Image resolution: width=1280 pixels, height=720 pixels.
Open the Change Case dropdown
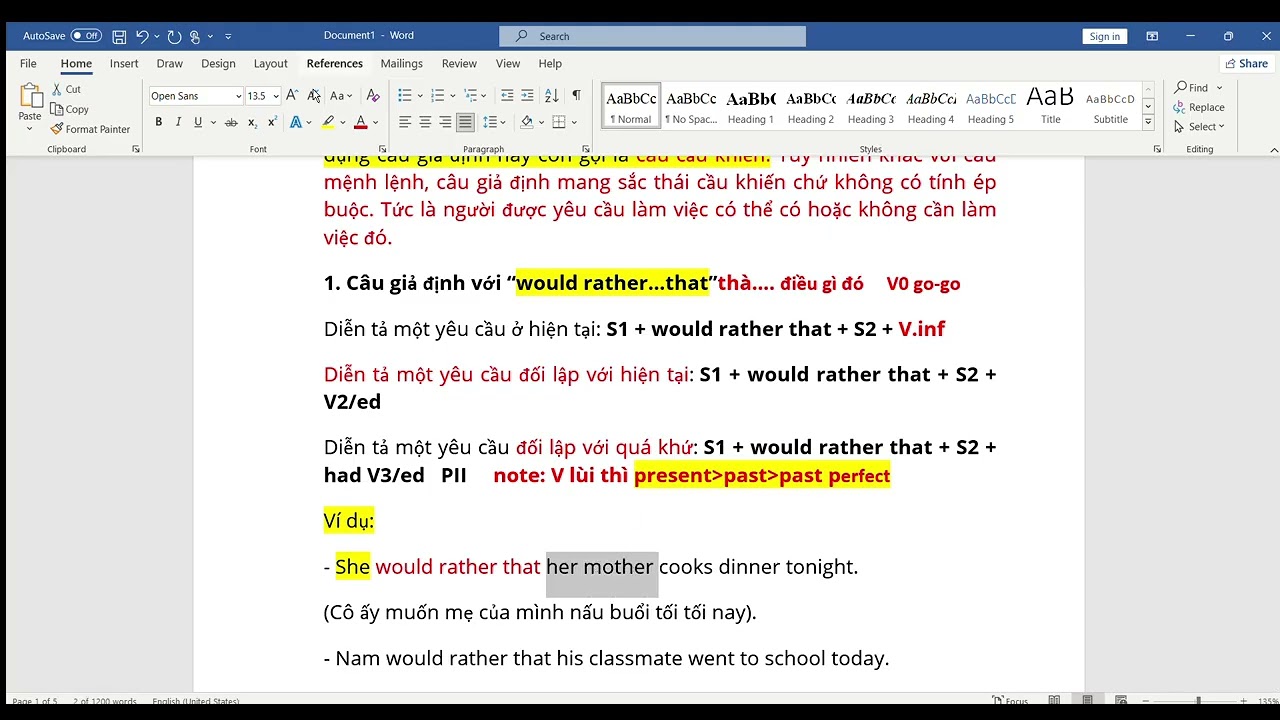click(x=342, y=95)
